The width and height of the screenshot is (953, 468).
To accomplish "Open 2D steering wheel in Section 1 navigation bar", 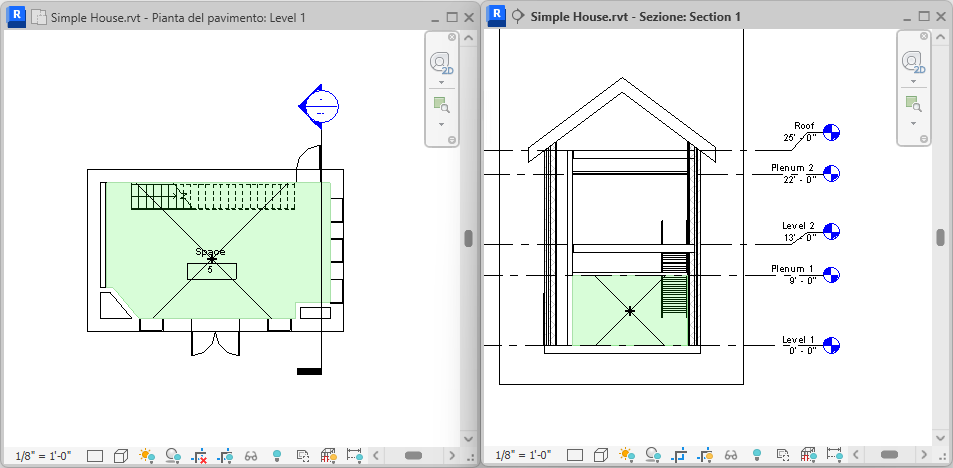I will 914,63.
